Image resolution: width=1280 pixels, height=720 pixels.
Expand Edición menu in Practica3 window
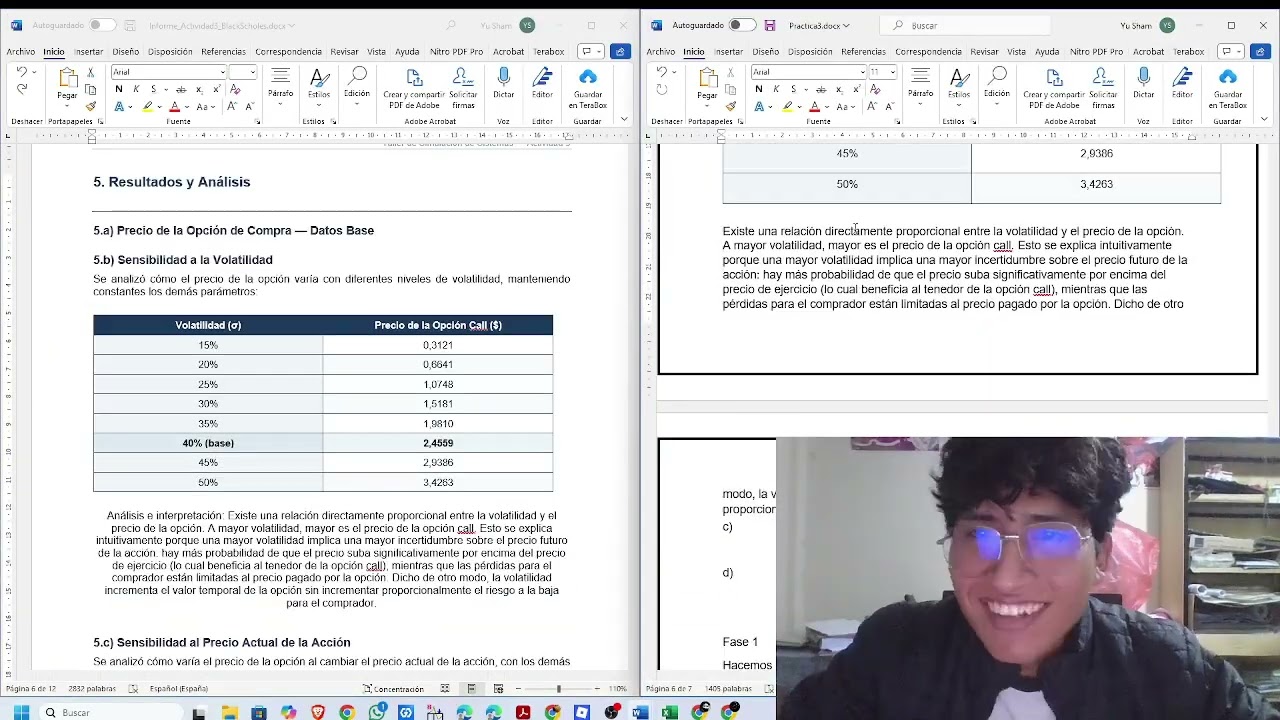tap(996, 86)
